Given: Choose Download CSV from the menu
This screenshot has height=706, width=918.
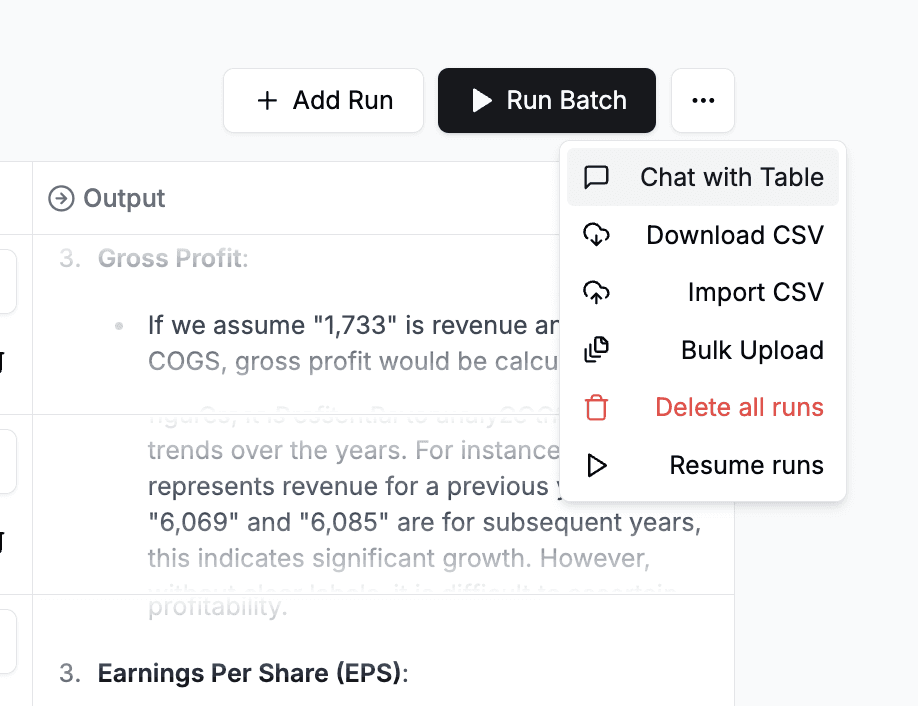Looking at the screenshot, I should [703, 235].
